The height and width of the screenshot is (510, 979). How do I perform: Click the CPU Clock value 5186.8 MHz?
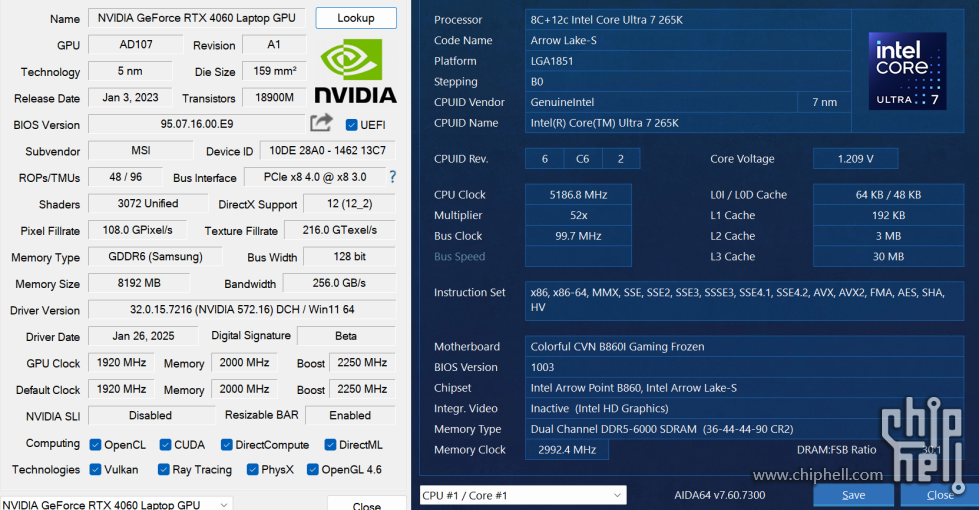[x=578, y=195]
